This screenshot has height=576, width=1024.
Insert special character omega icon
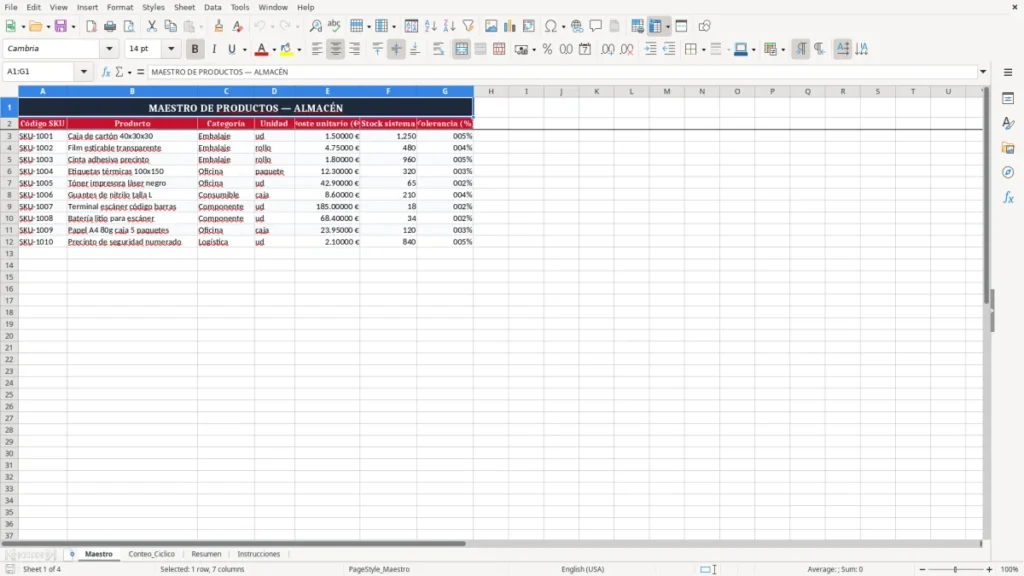[551, 26]
